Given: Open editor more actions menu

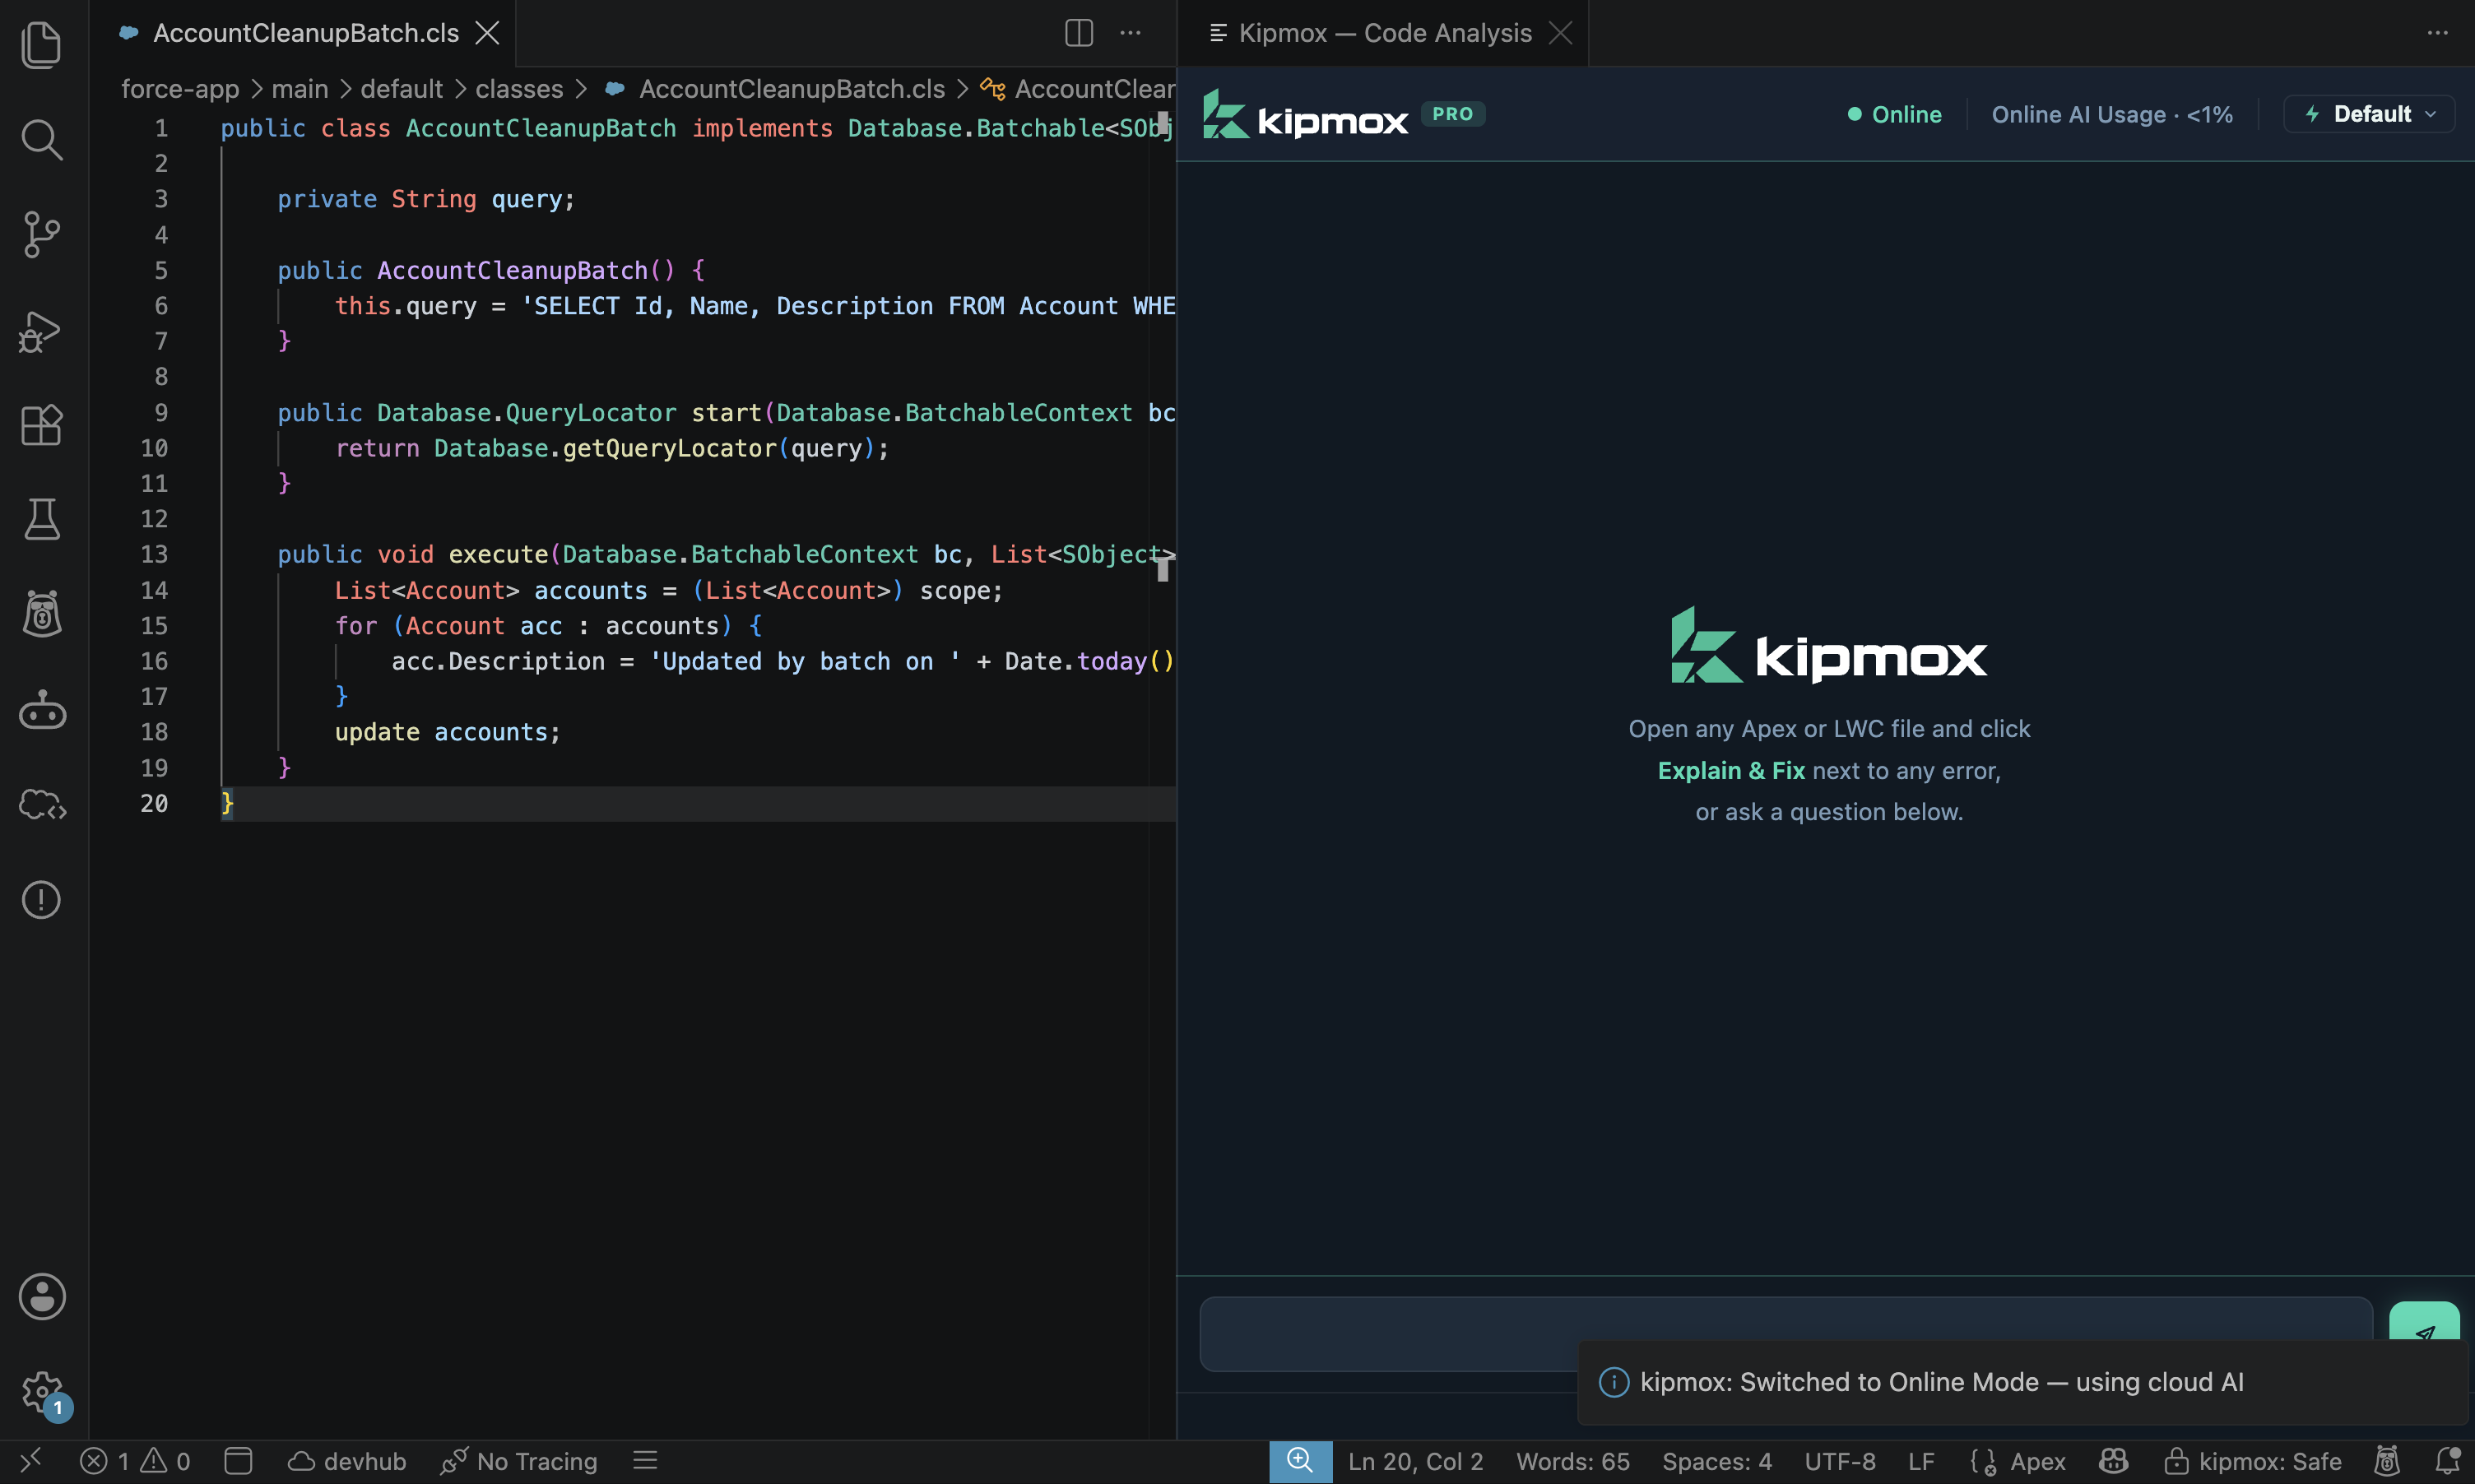Looking at the screenshot, I should tap(1130, 33).
